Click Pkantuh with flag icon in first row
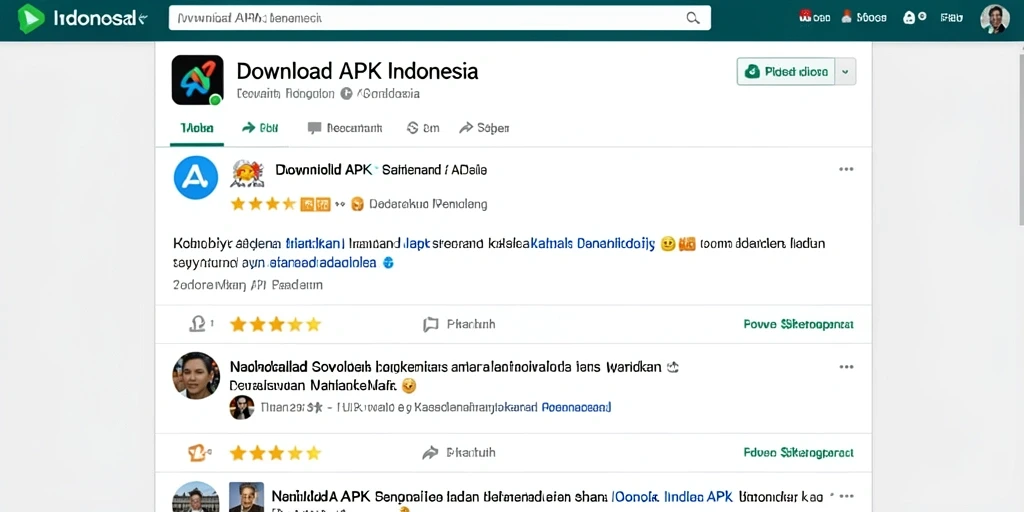 (459, 324)
